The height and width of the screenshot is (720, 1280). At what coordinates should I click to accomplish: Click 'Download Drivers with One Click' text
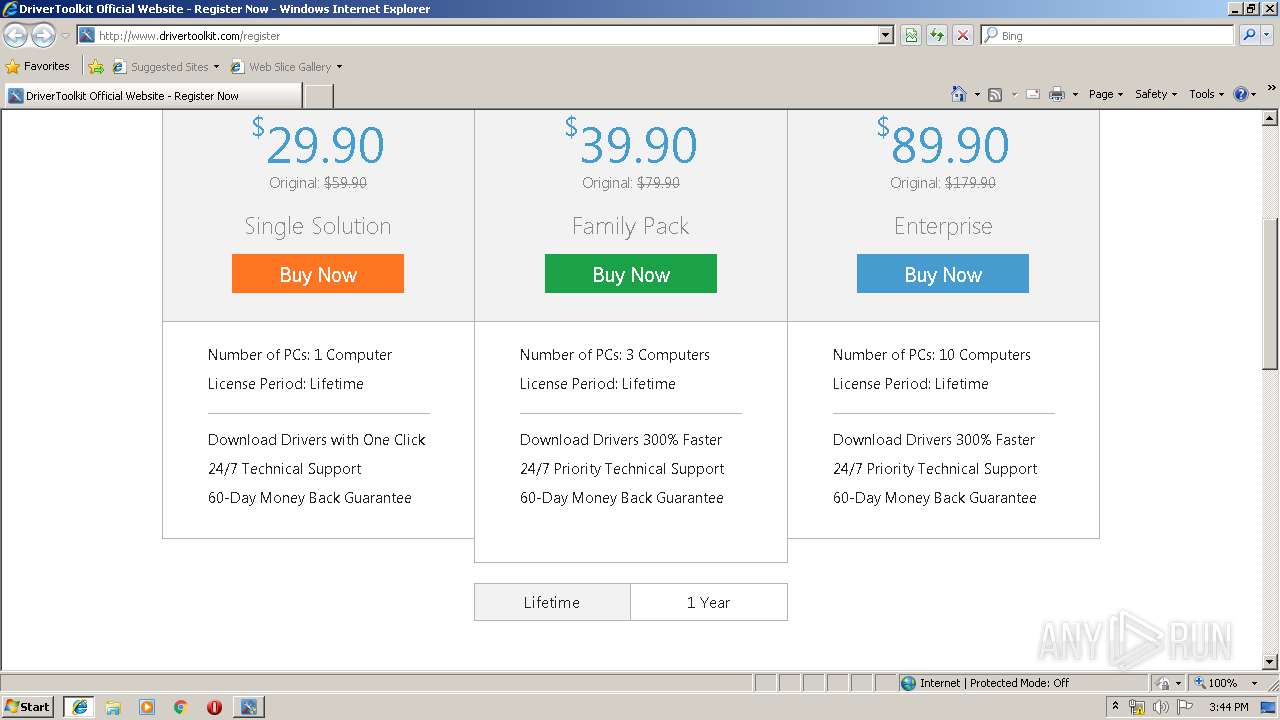pyautogui.click(x=317, y=440)
